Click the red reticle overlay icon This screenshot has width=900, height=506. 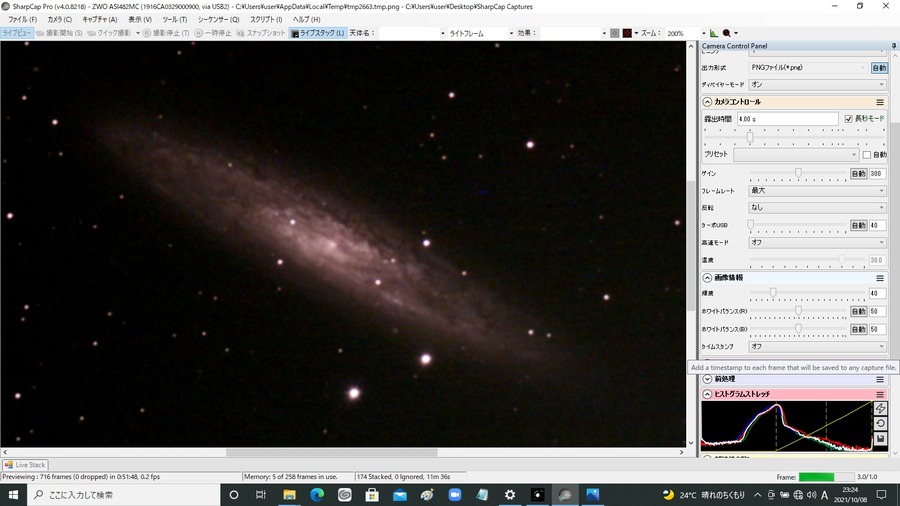(627, 33)
